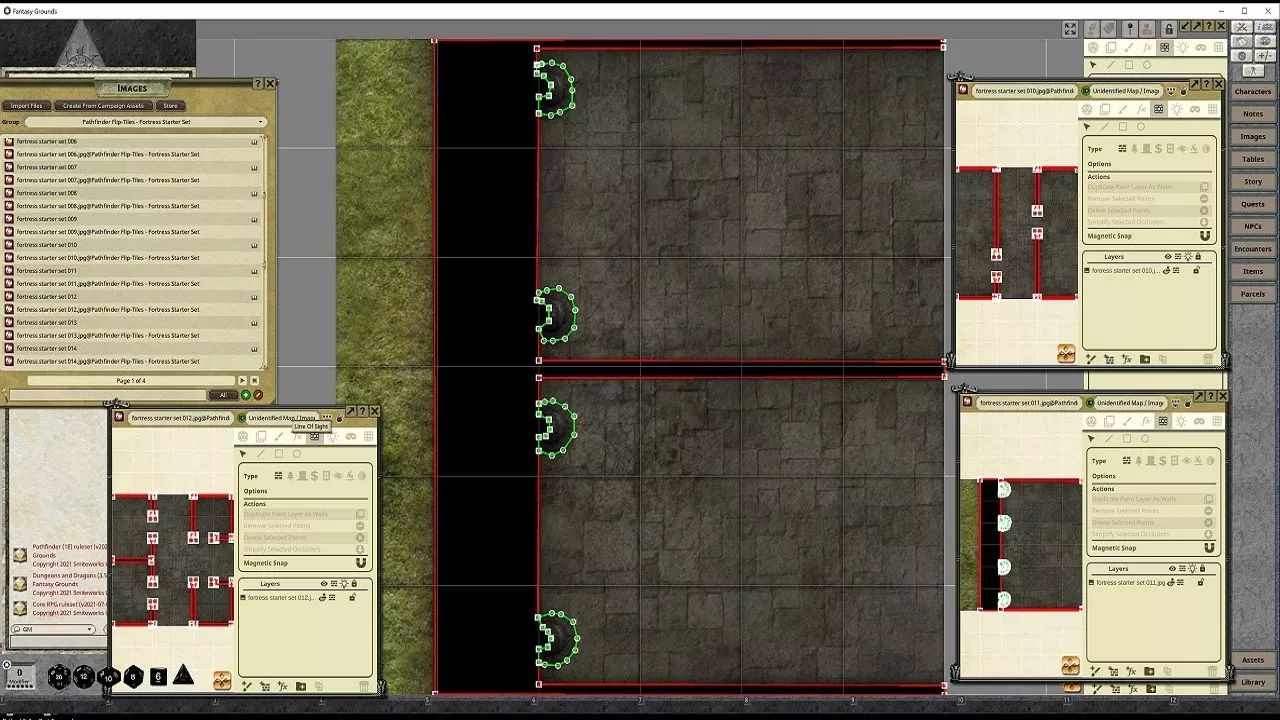Viewport: 1280px width, 720px height.
Task: Select the d10 die
Action: pos(109,677)
